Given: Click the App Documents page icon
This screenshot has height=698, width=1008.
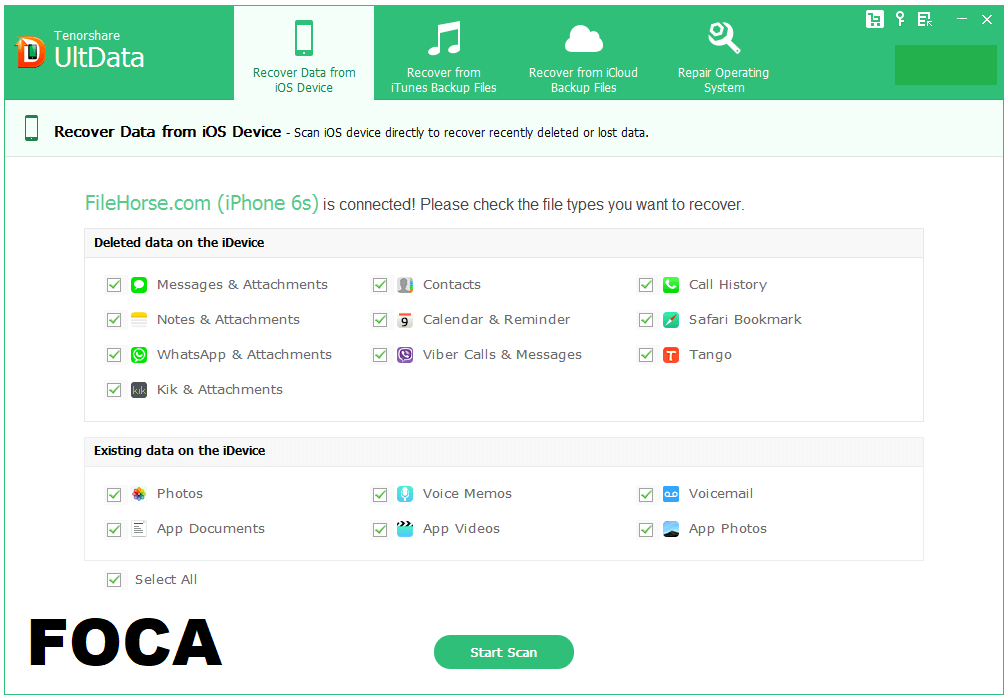Looking at the screenshot, I should 139,529.
